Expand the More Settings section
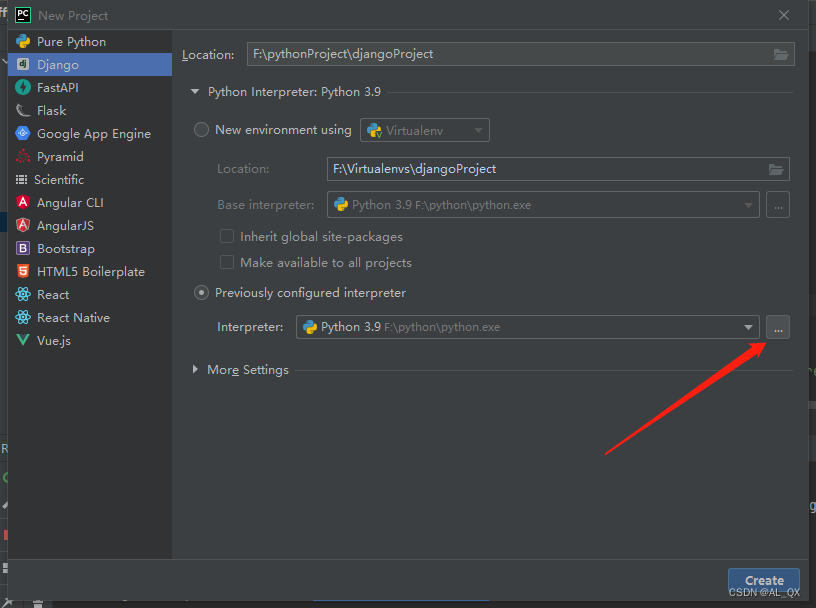The image size is (816, 608). click(195, 369)
